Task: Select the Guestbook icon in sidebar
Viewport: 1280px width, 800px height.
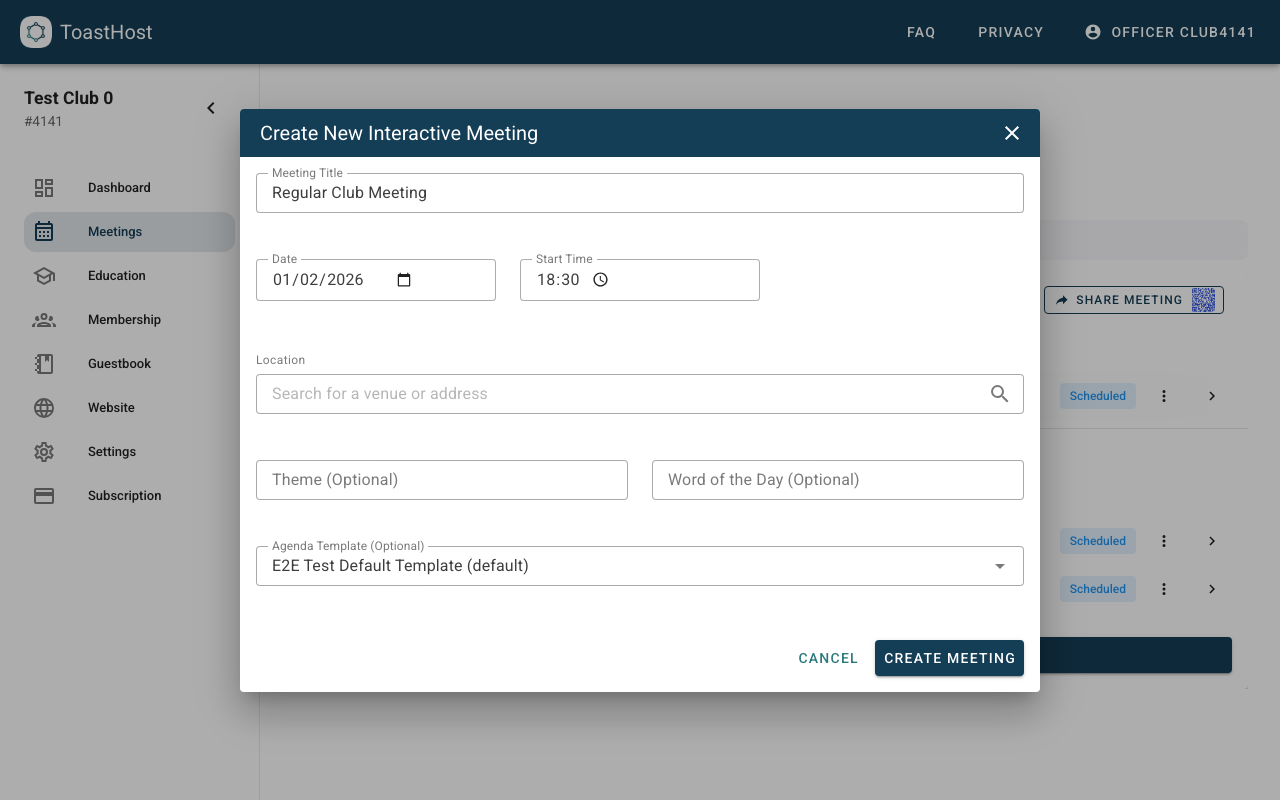Action: [43, 363]
